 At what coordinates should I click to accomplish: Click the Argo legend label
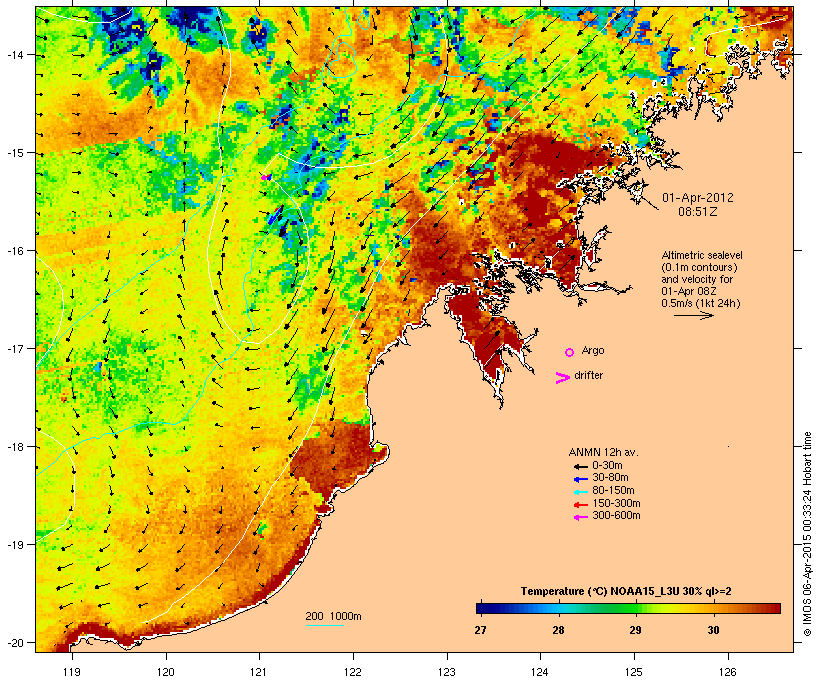coord(593,350)
